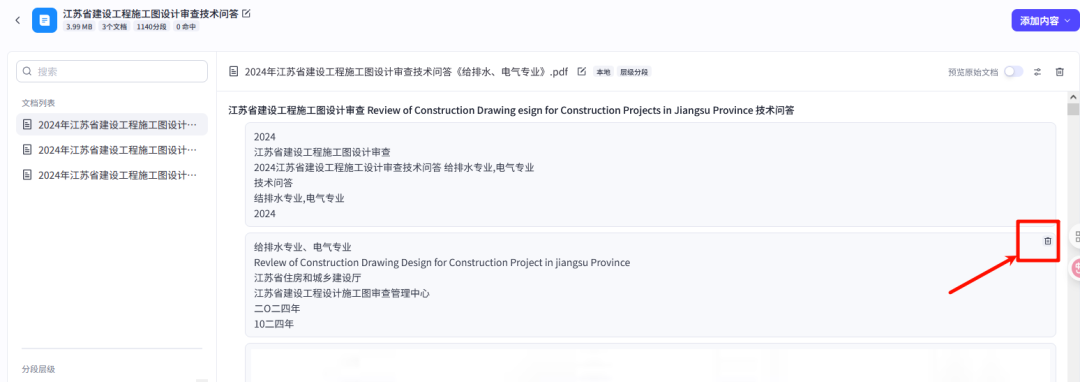Image resolution: width=1080 pixels, height=382 pixels.
Task: Rename the pdf via its edit pencil icon
Action: [x=581, y=72]
